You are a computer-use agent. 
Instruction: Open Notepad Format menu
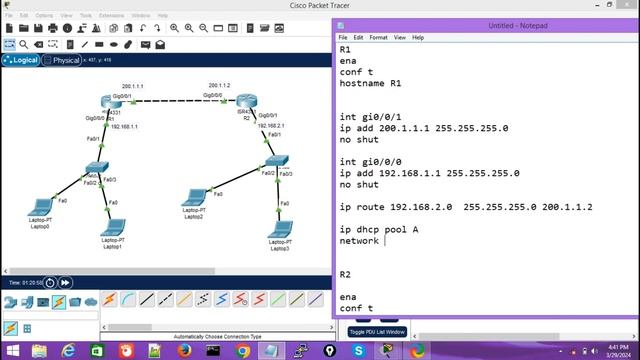pyautogui.click(x=378, y=37)
